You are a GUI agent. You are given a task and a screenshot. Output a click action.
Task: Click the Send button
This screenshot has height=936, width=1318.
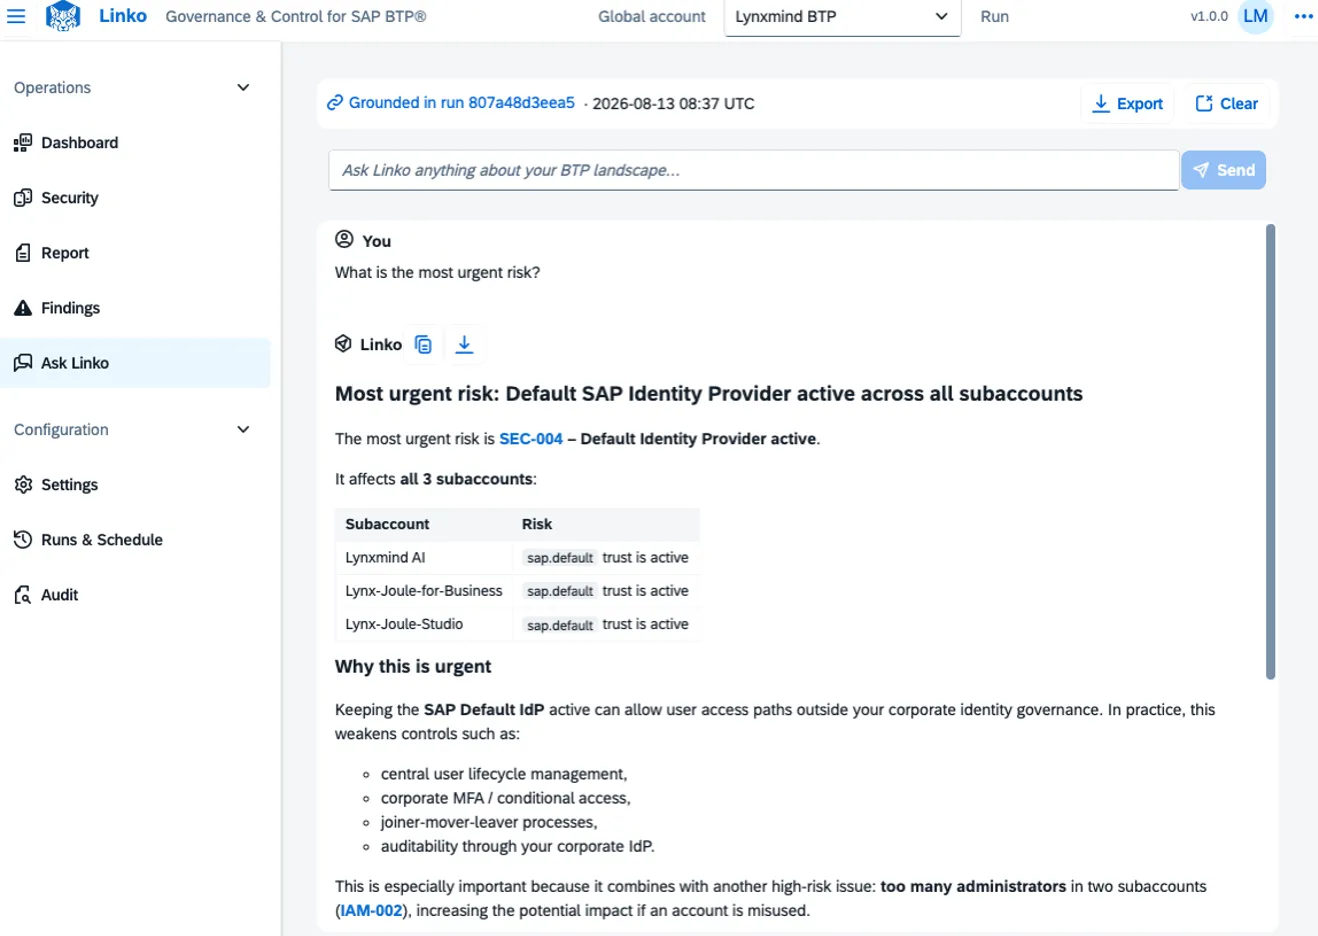[x=1224, y=170]
